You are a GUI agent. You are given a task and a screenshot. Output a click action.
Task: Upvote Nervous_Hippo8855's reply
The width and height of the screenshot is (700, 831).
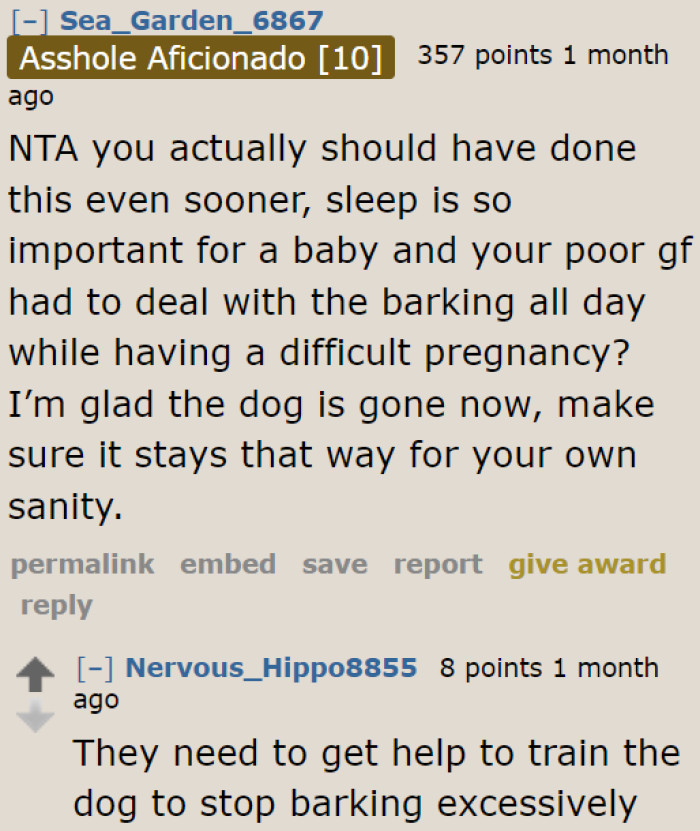pyautogui.click(x=37, y=675)
